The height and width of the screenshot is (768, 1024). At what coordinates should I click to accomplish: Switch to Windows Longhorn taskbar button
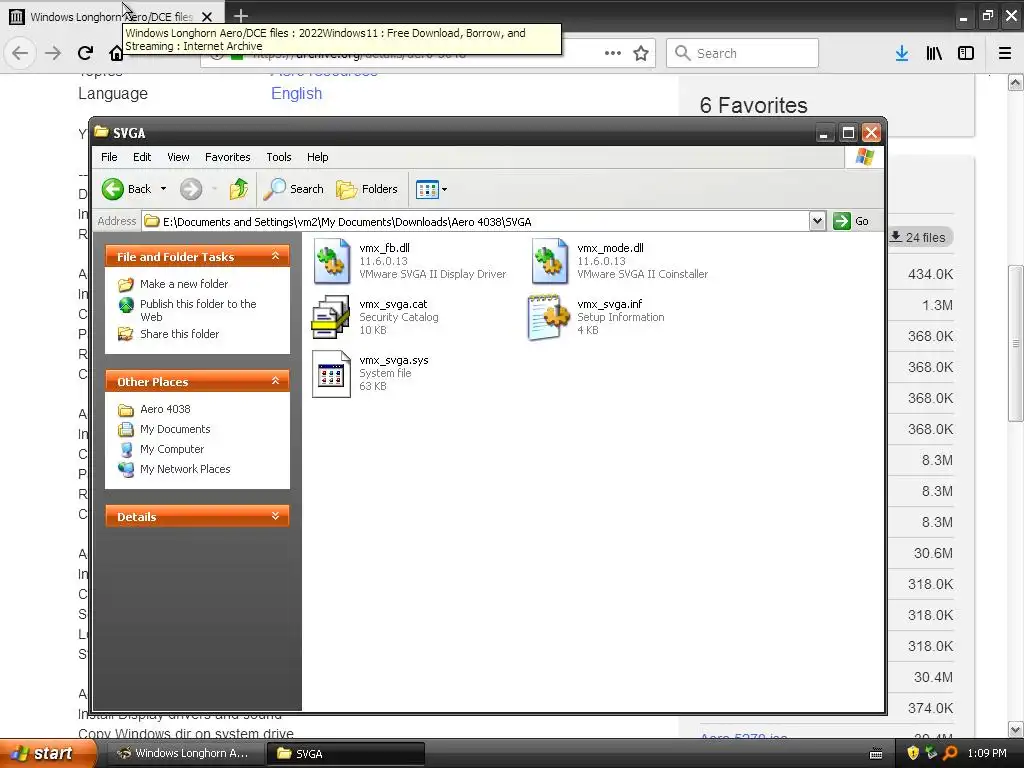point(184,753)
